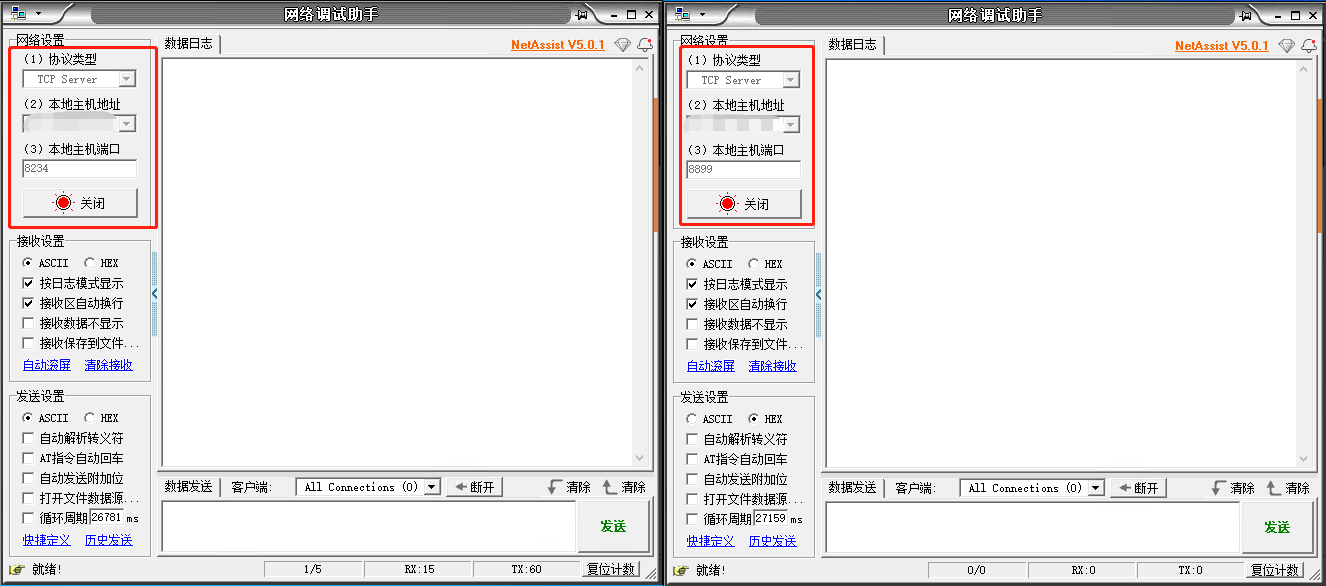Click green 发送 button in port 8899 window
The width and height of the screenshot is (1326, 586).
tap(1277, 527)
